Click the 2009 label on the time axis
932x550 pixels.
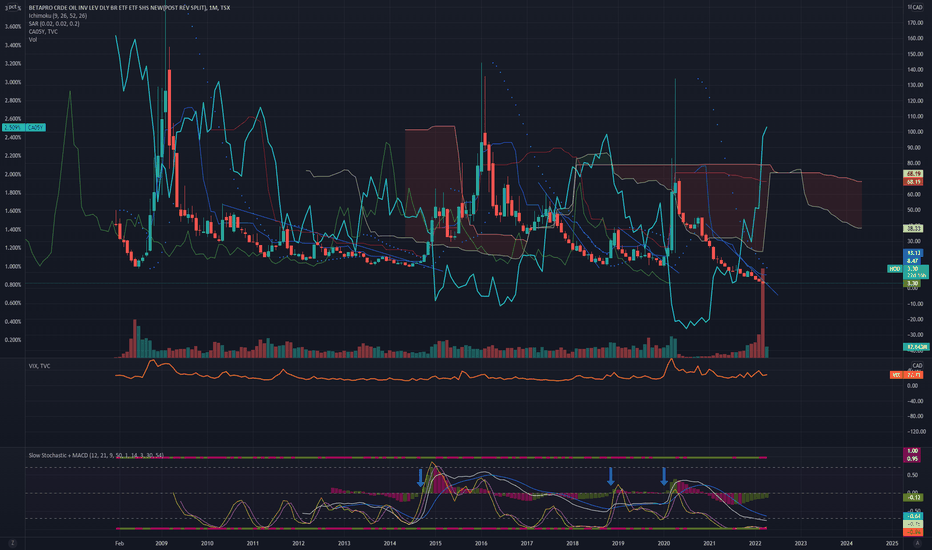(x=161, y=543)
